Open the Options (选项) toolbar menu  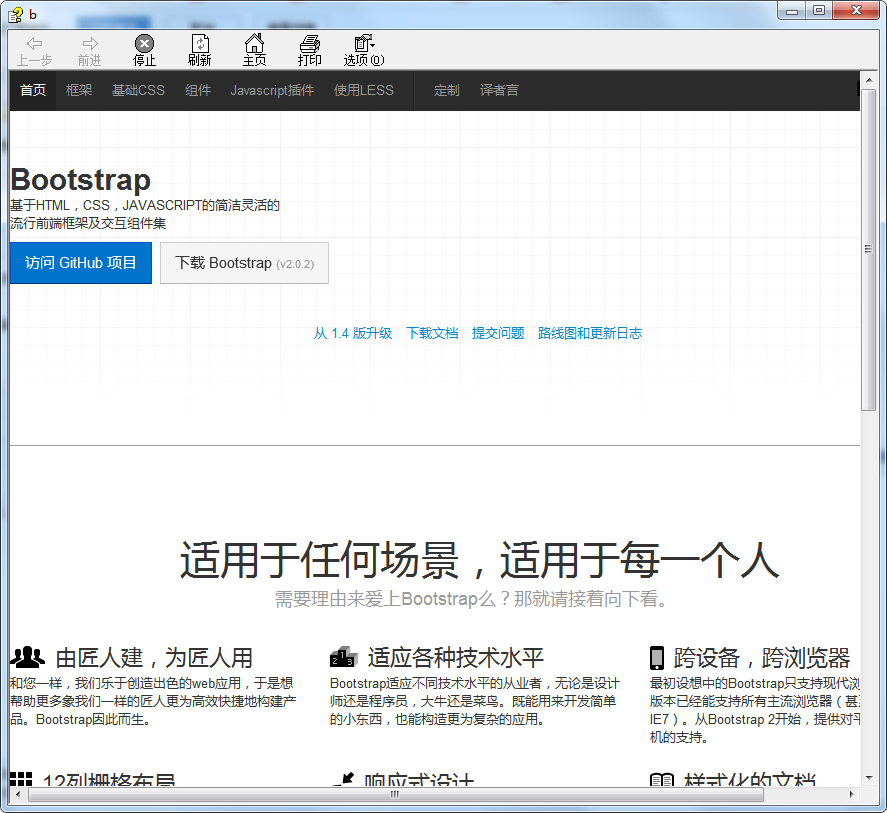tap(363, 44)
